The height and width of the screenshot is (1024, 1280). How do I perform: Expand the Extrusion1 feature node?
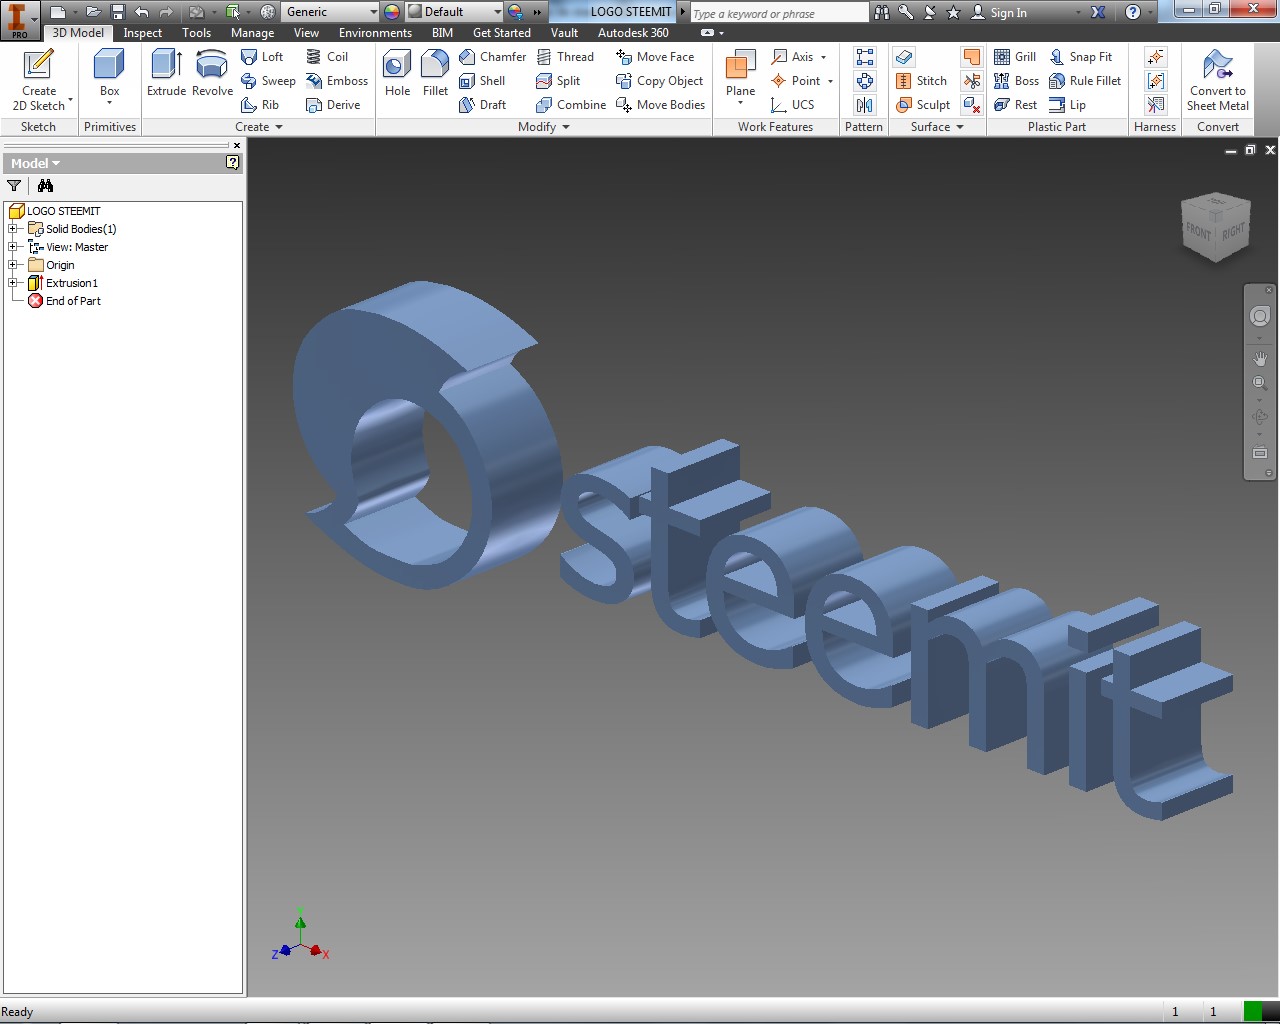(13, 283)
